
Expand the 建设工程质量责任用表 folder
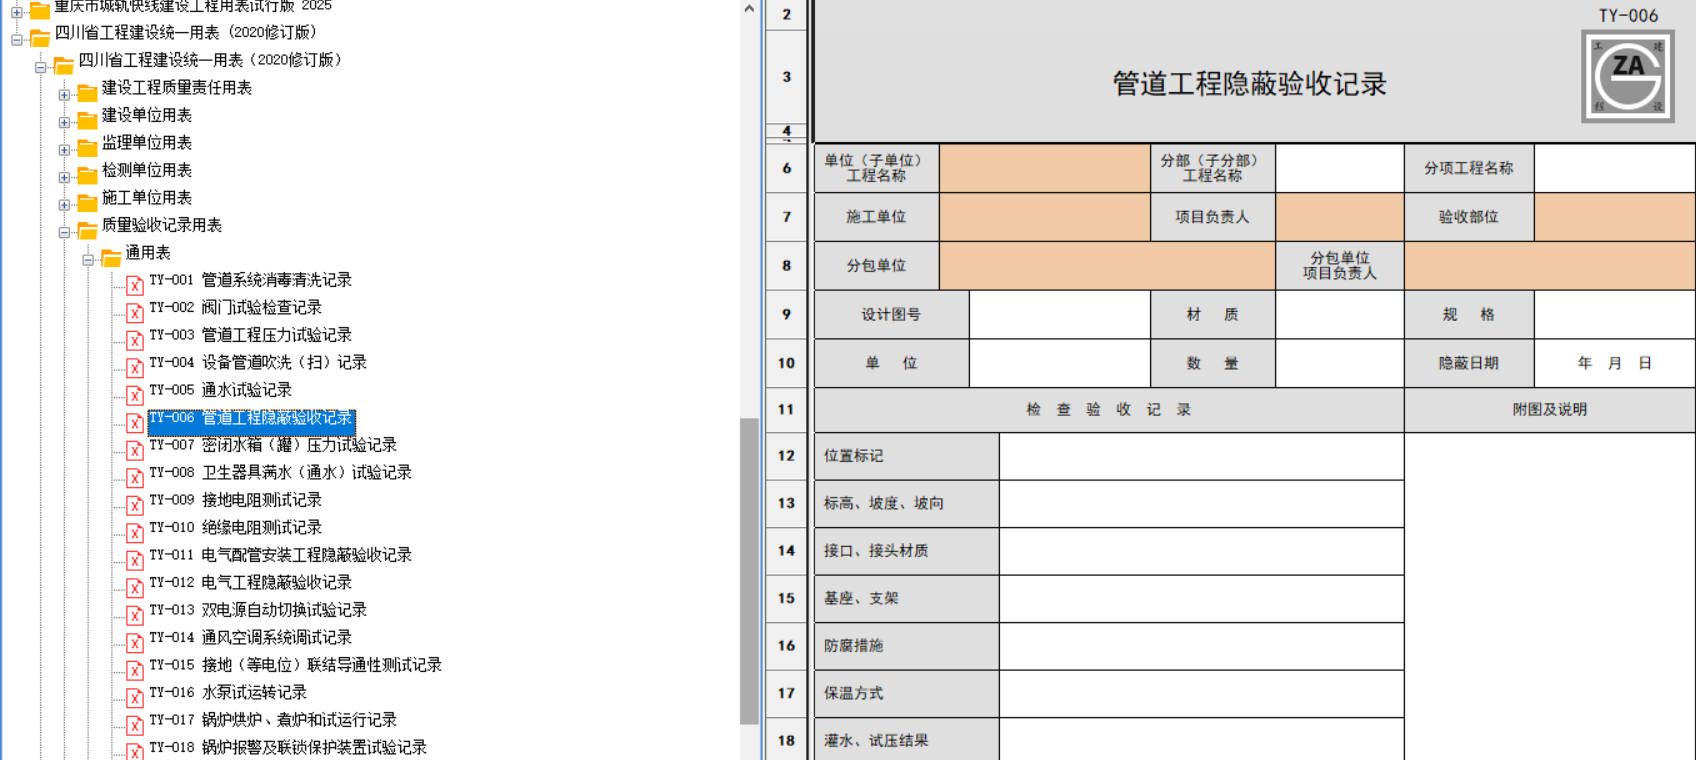tap(64, 94)
